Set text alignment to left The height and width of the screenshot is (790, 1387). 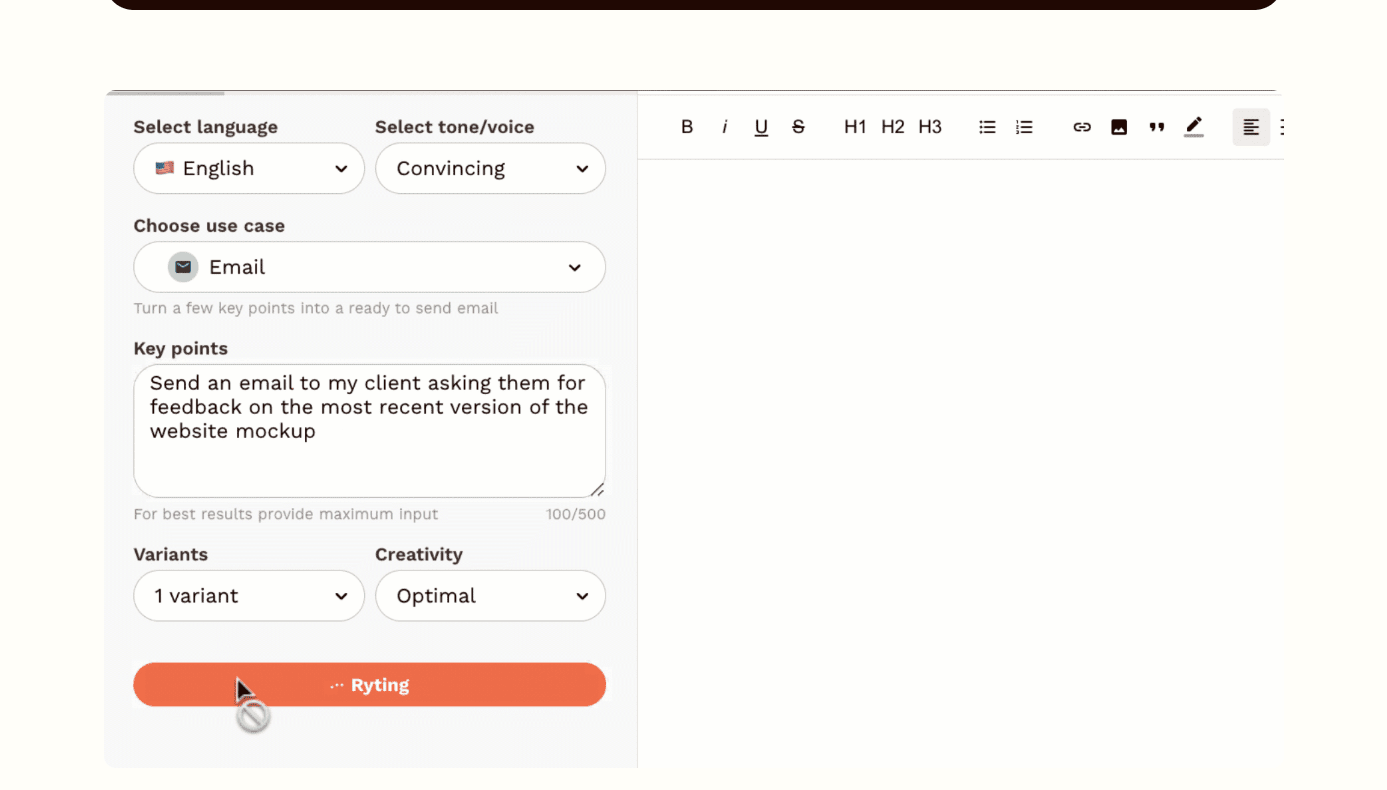point(1251,127)
